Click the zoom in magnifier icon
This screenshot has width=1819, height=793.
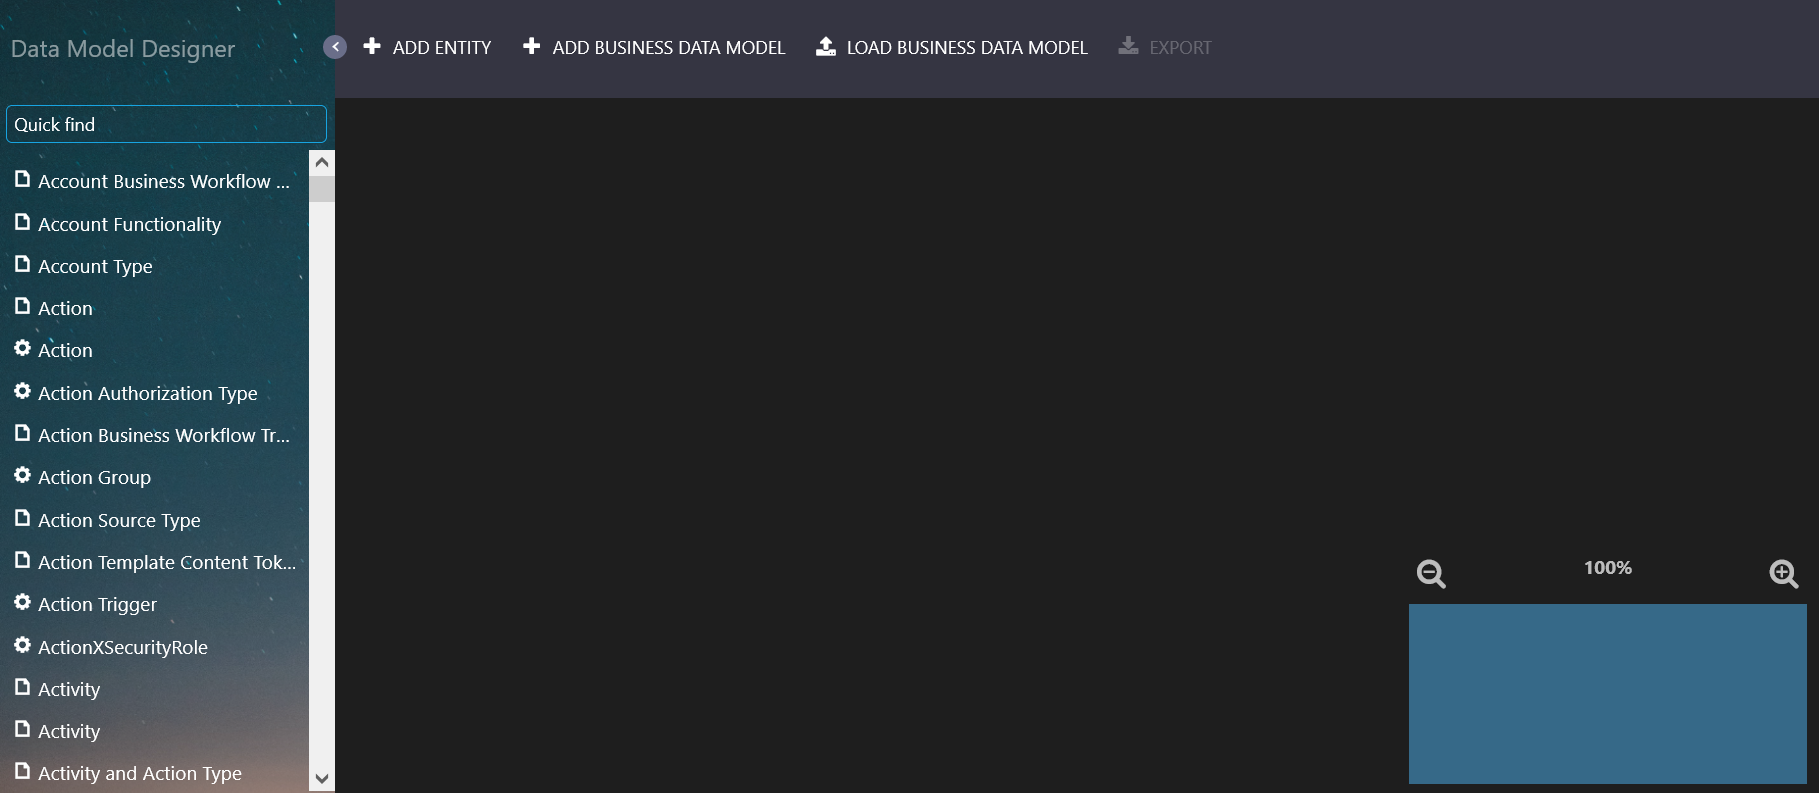coord(1783,574)
